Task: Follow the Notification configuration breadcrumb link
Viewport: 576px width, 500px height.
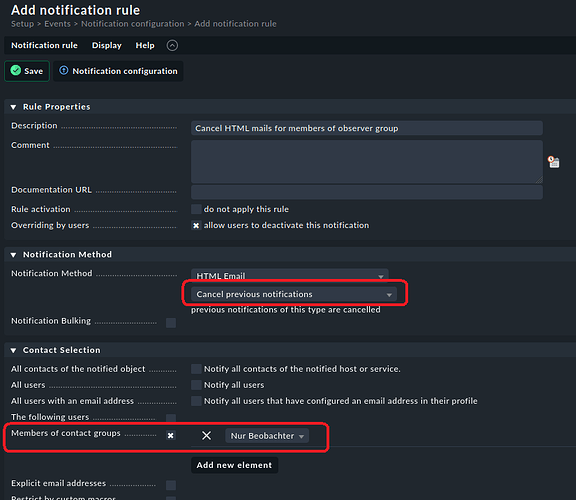Action: (x=133, y=24)
